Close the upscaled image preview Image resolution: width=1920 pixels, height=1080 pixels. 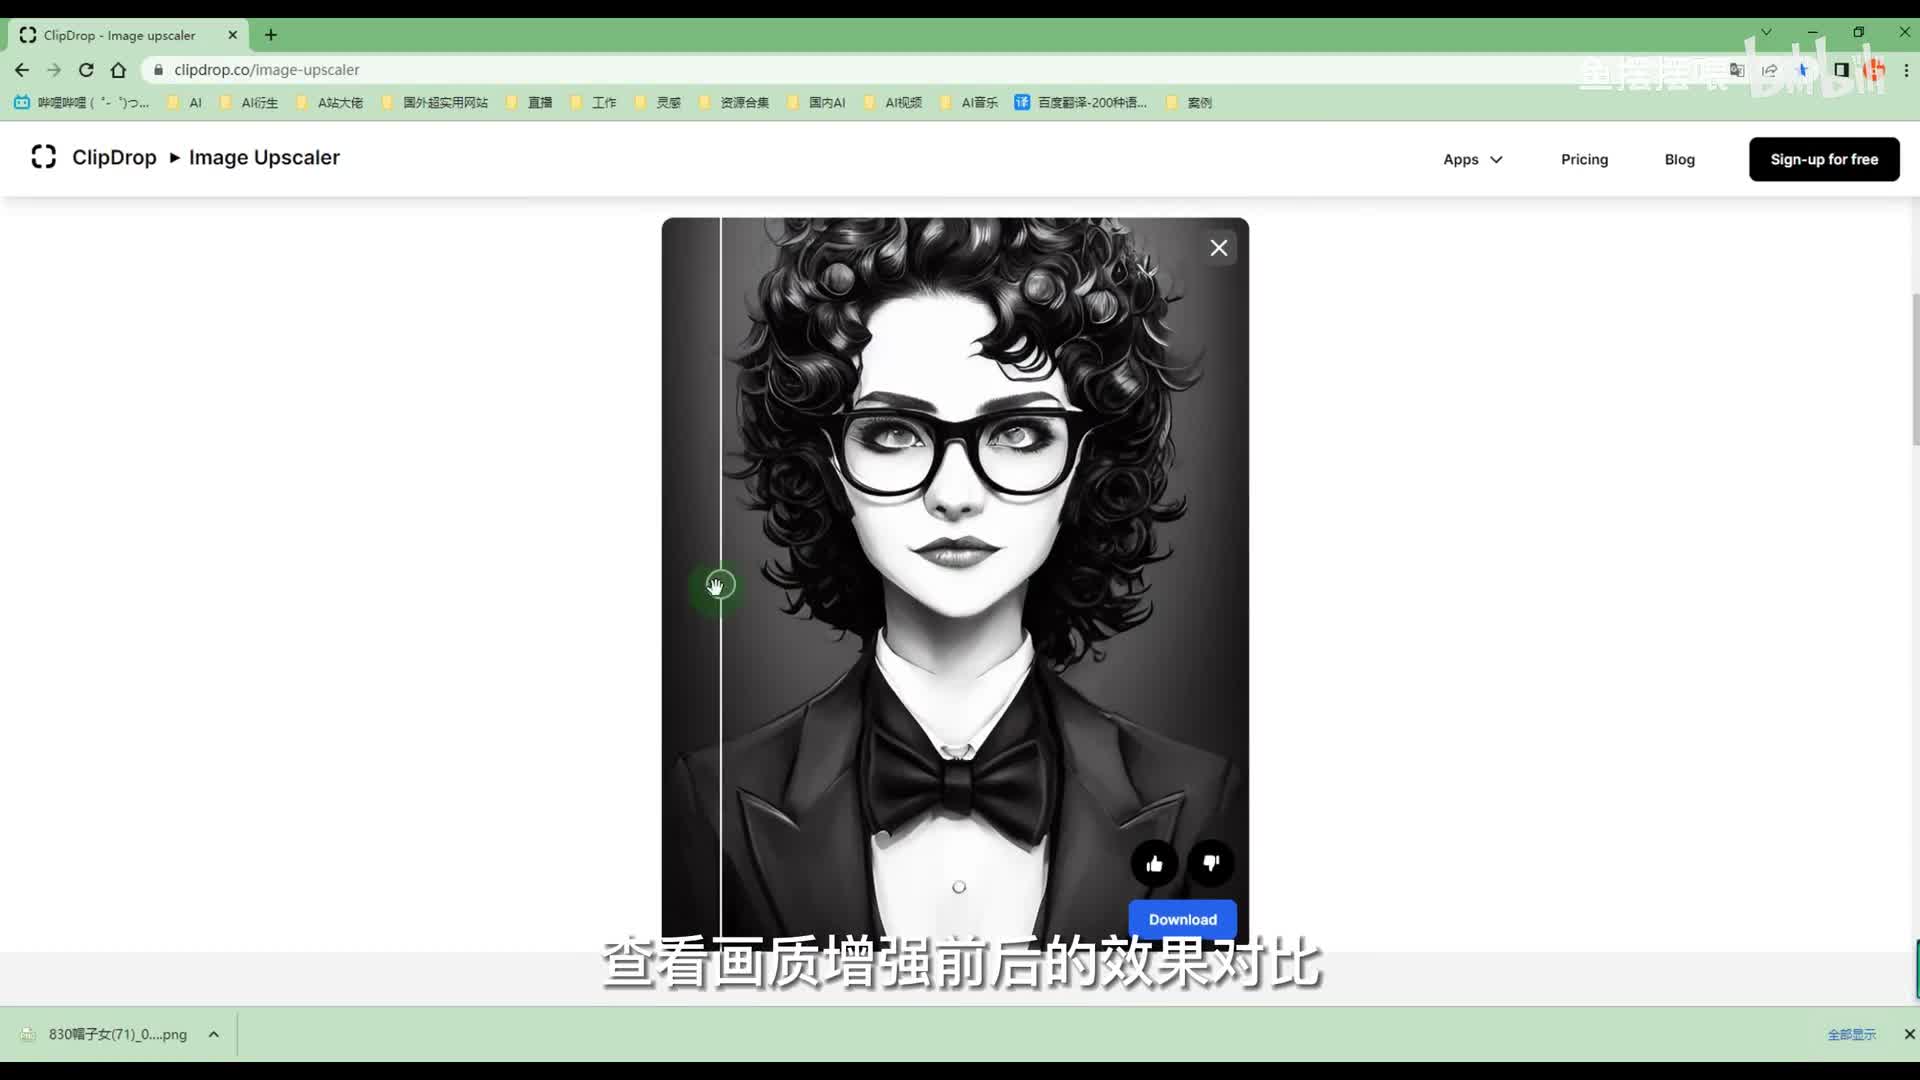tap(1218, 248)
